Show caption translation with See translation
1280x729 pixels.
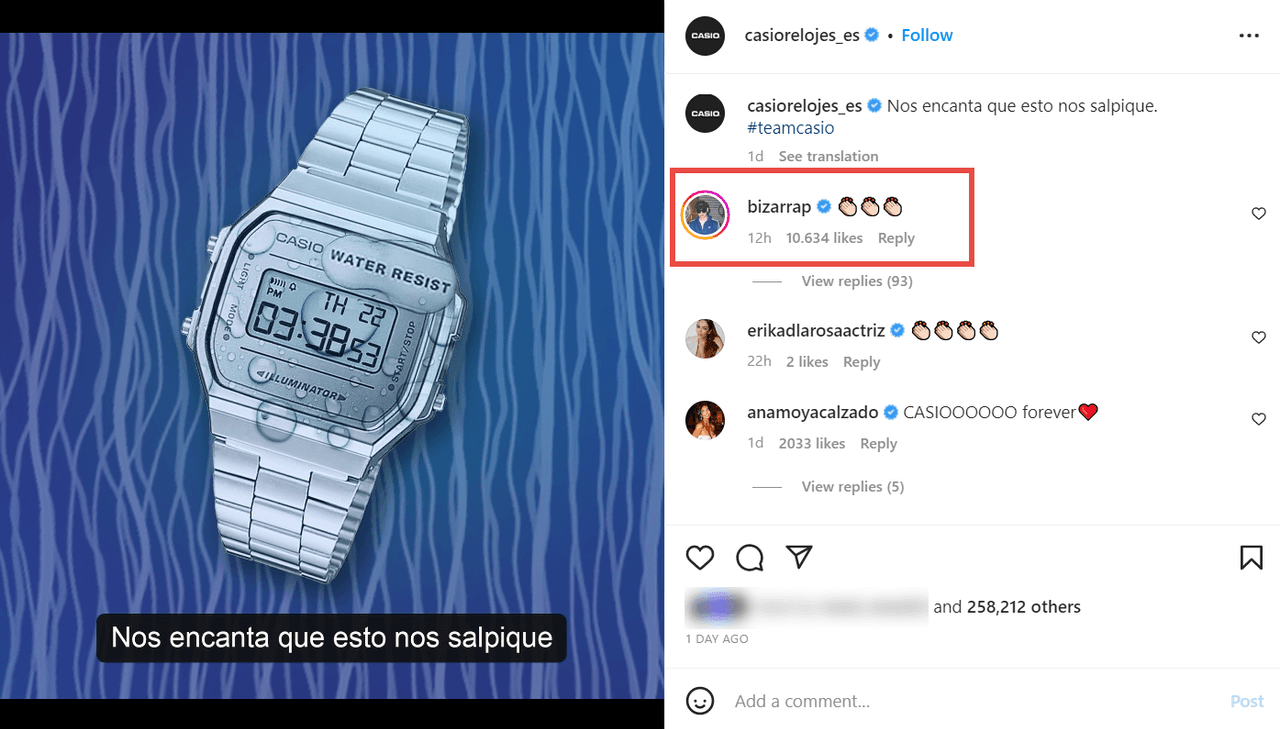tap(828, 156)
